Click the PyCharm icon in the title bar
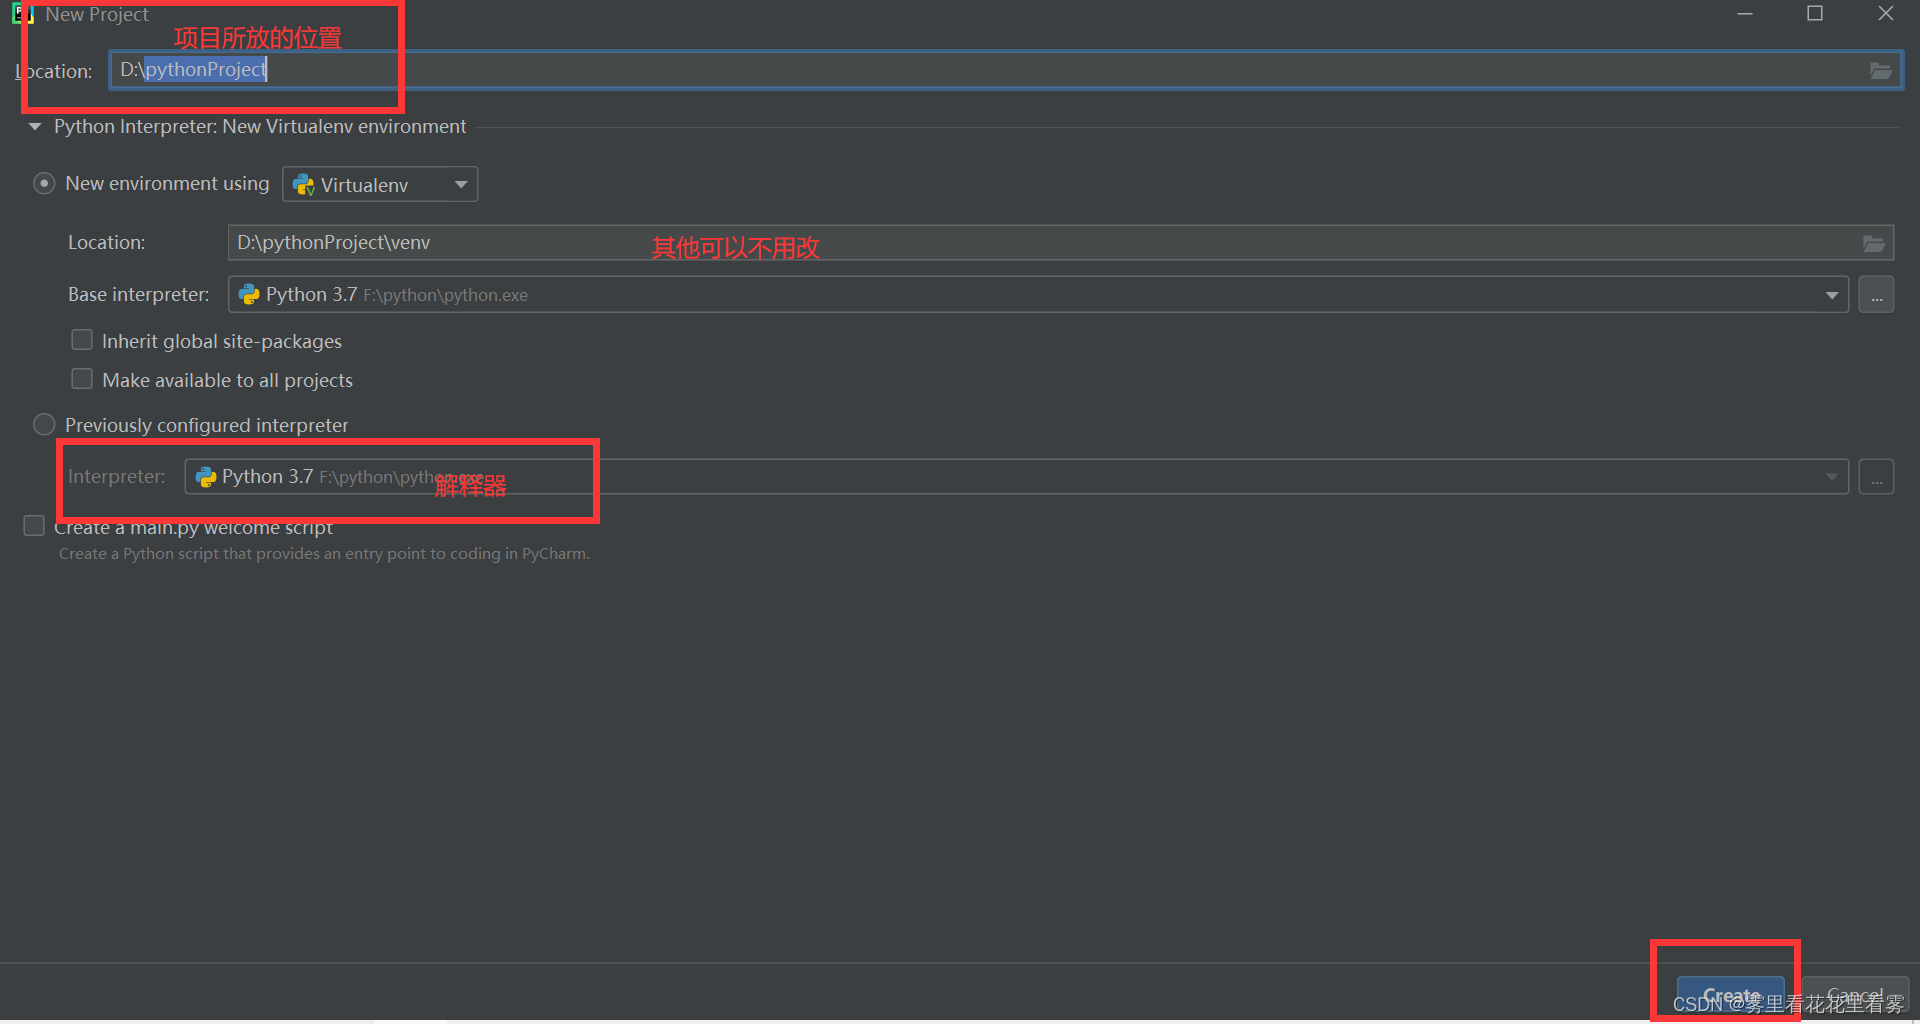This screenshot has width=1920, height=1024. pos(23,14)
